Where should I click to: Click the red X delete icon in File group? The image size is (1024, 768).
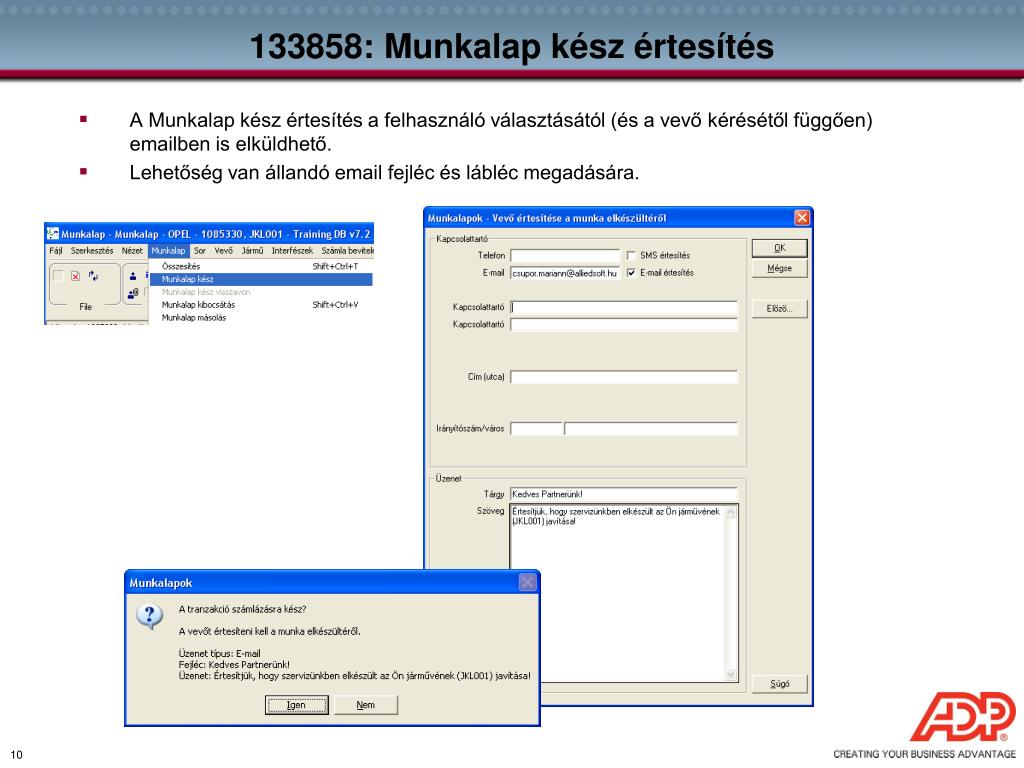76,276
